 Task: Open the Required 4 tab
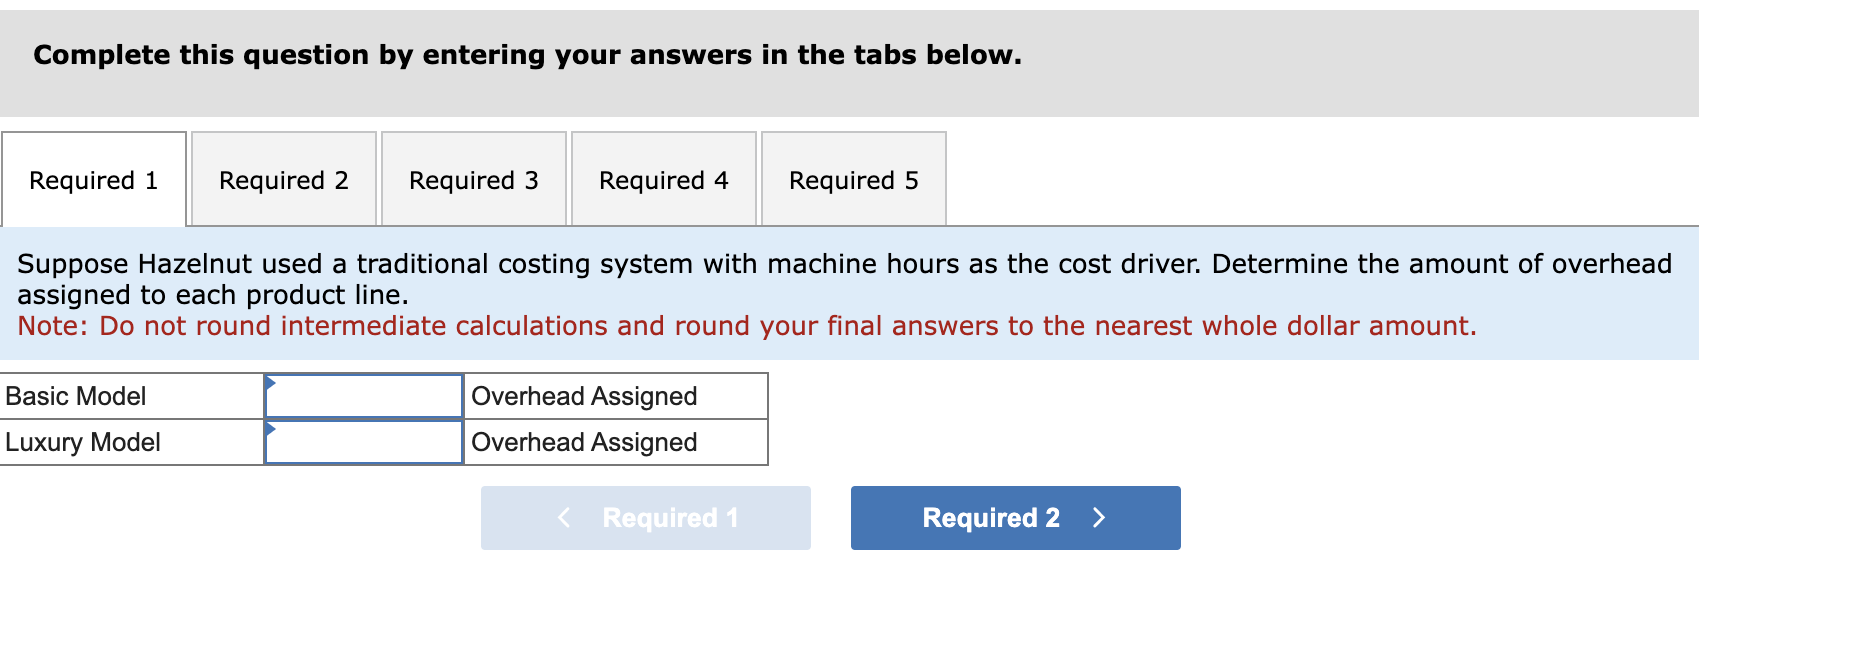[x=663, y=180]
